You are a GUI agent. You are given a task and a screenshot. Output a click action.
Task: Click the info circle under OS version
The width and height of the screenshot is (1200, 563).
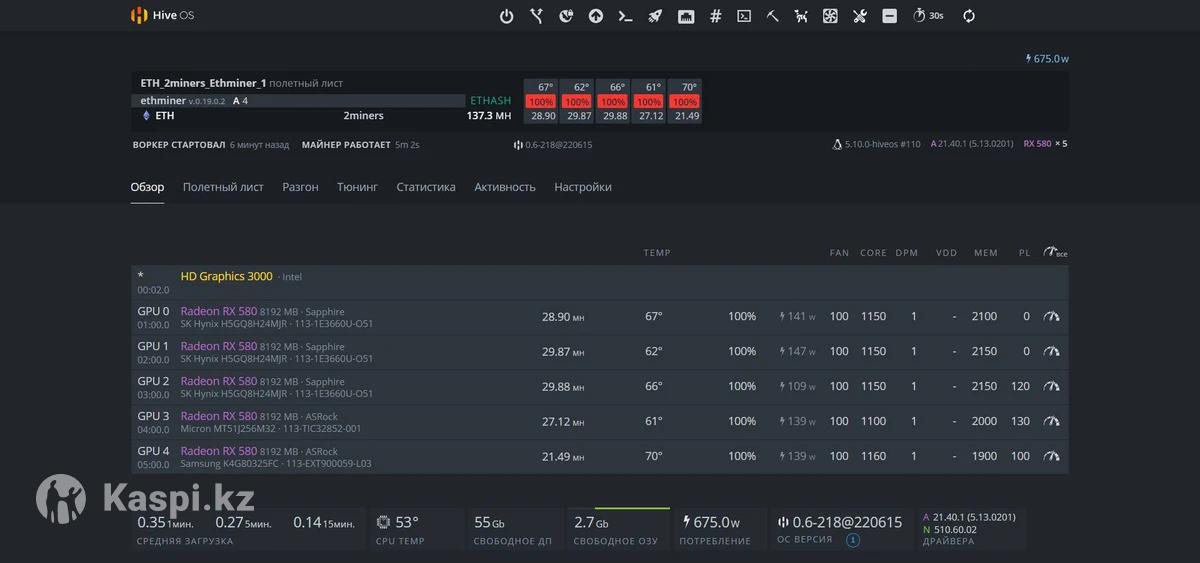click(853, 541)
